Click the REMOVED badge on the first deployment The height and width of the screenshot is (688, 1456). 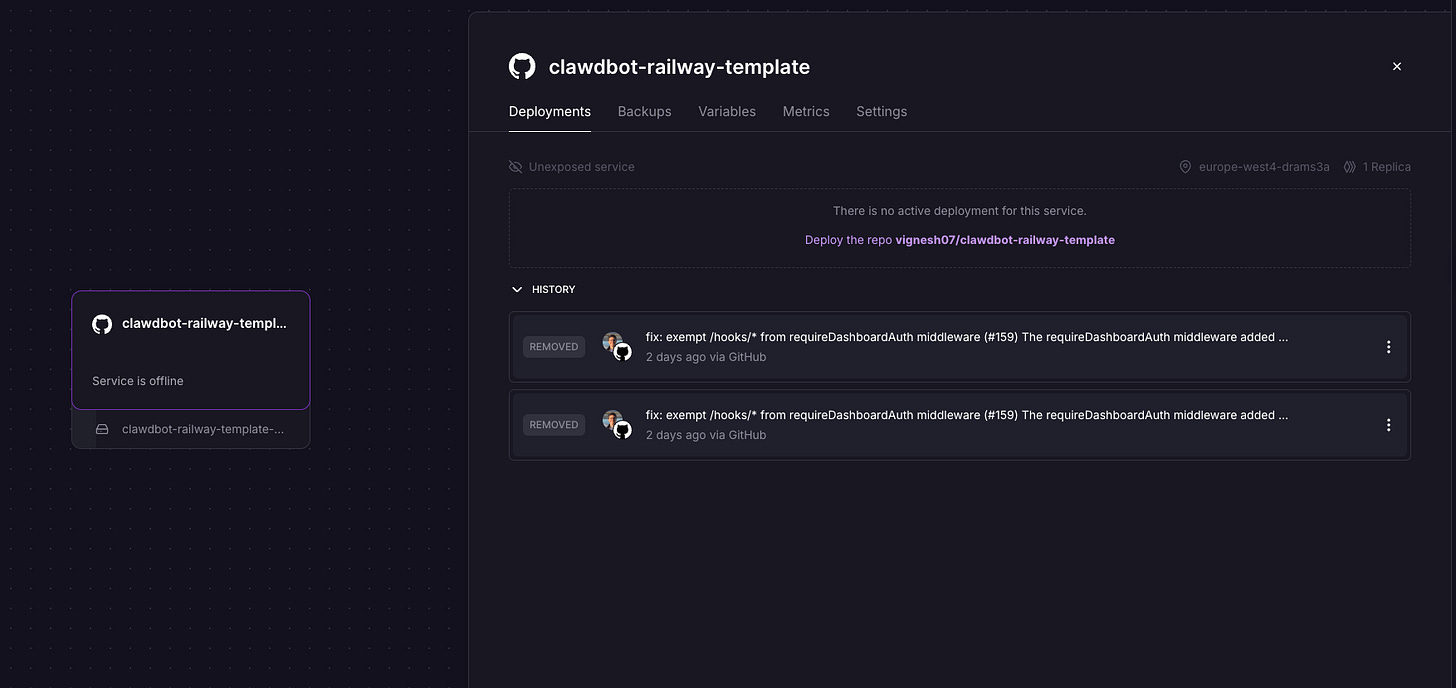tap(554, 347)
